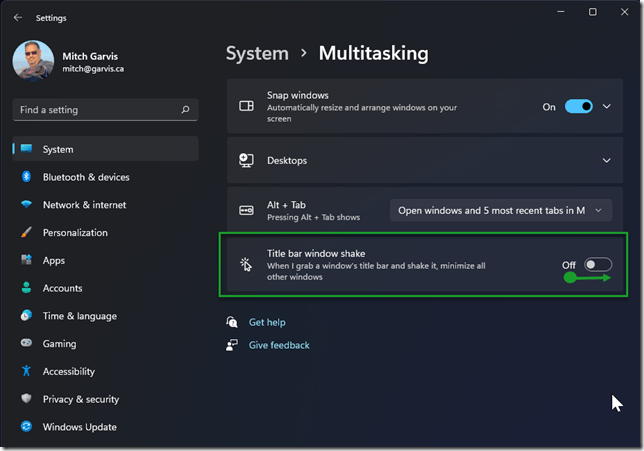Expand the Desktops section

[x=607, y=160]
